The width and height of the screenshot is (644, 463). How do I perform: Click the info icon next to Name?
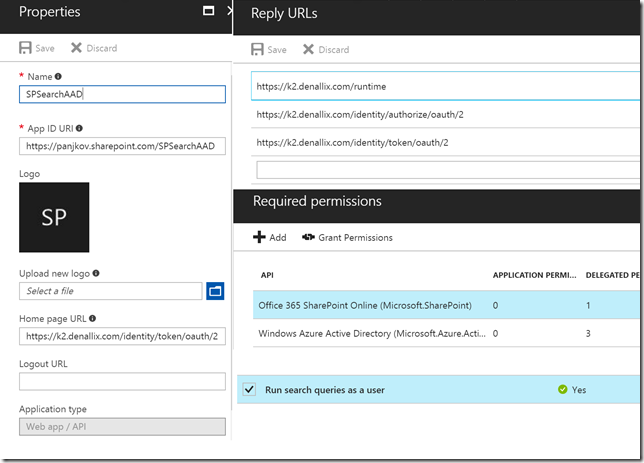(x=58, y=76)
